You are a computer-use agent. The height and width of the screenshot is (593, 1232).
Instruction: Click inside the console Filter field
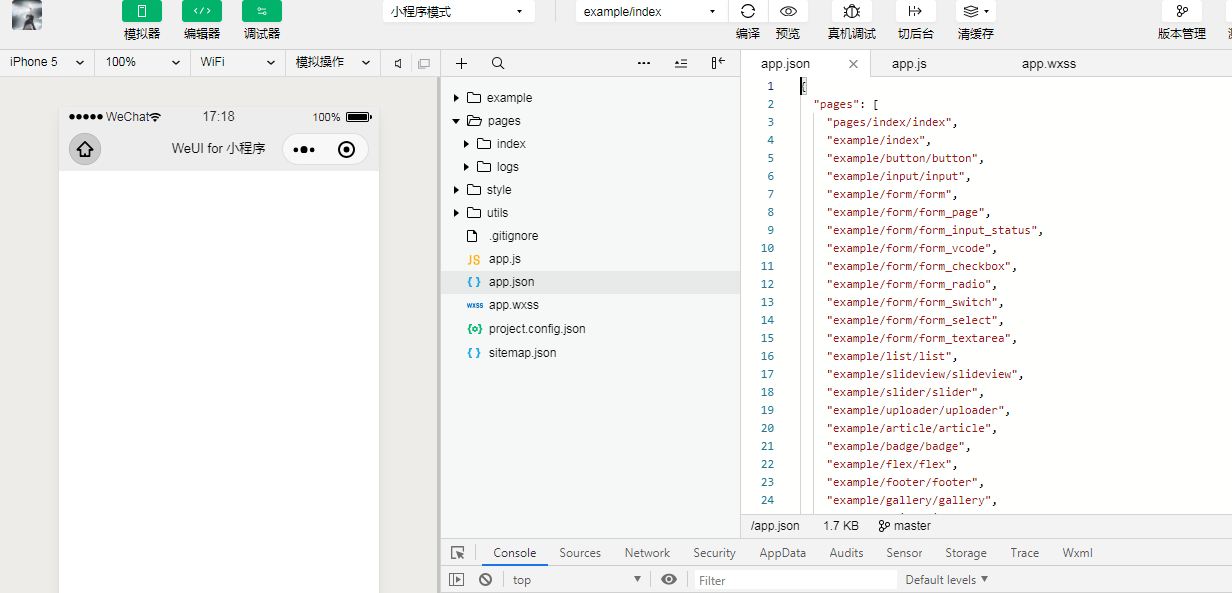coord(790,579)
